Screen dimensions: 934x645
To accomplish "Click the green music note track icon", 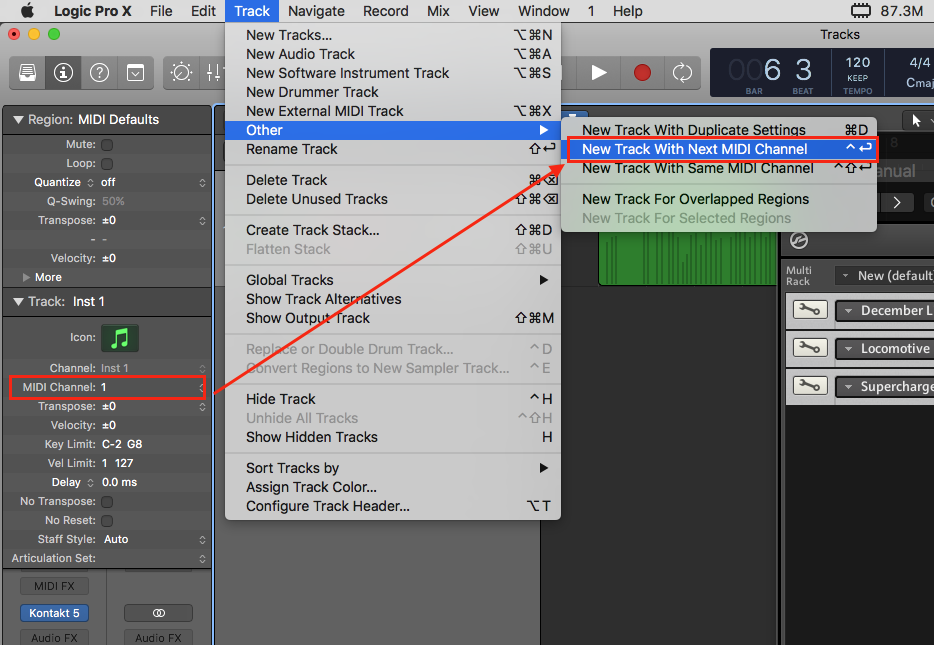I will [x=120, y=338].
